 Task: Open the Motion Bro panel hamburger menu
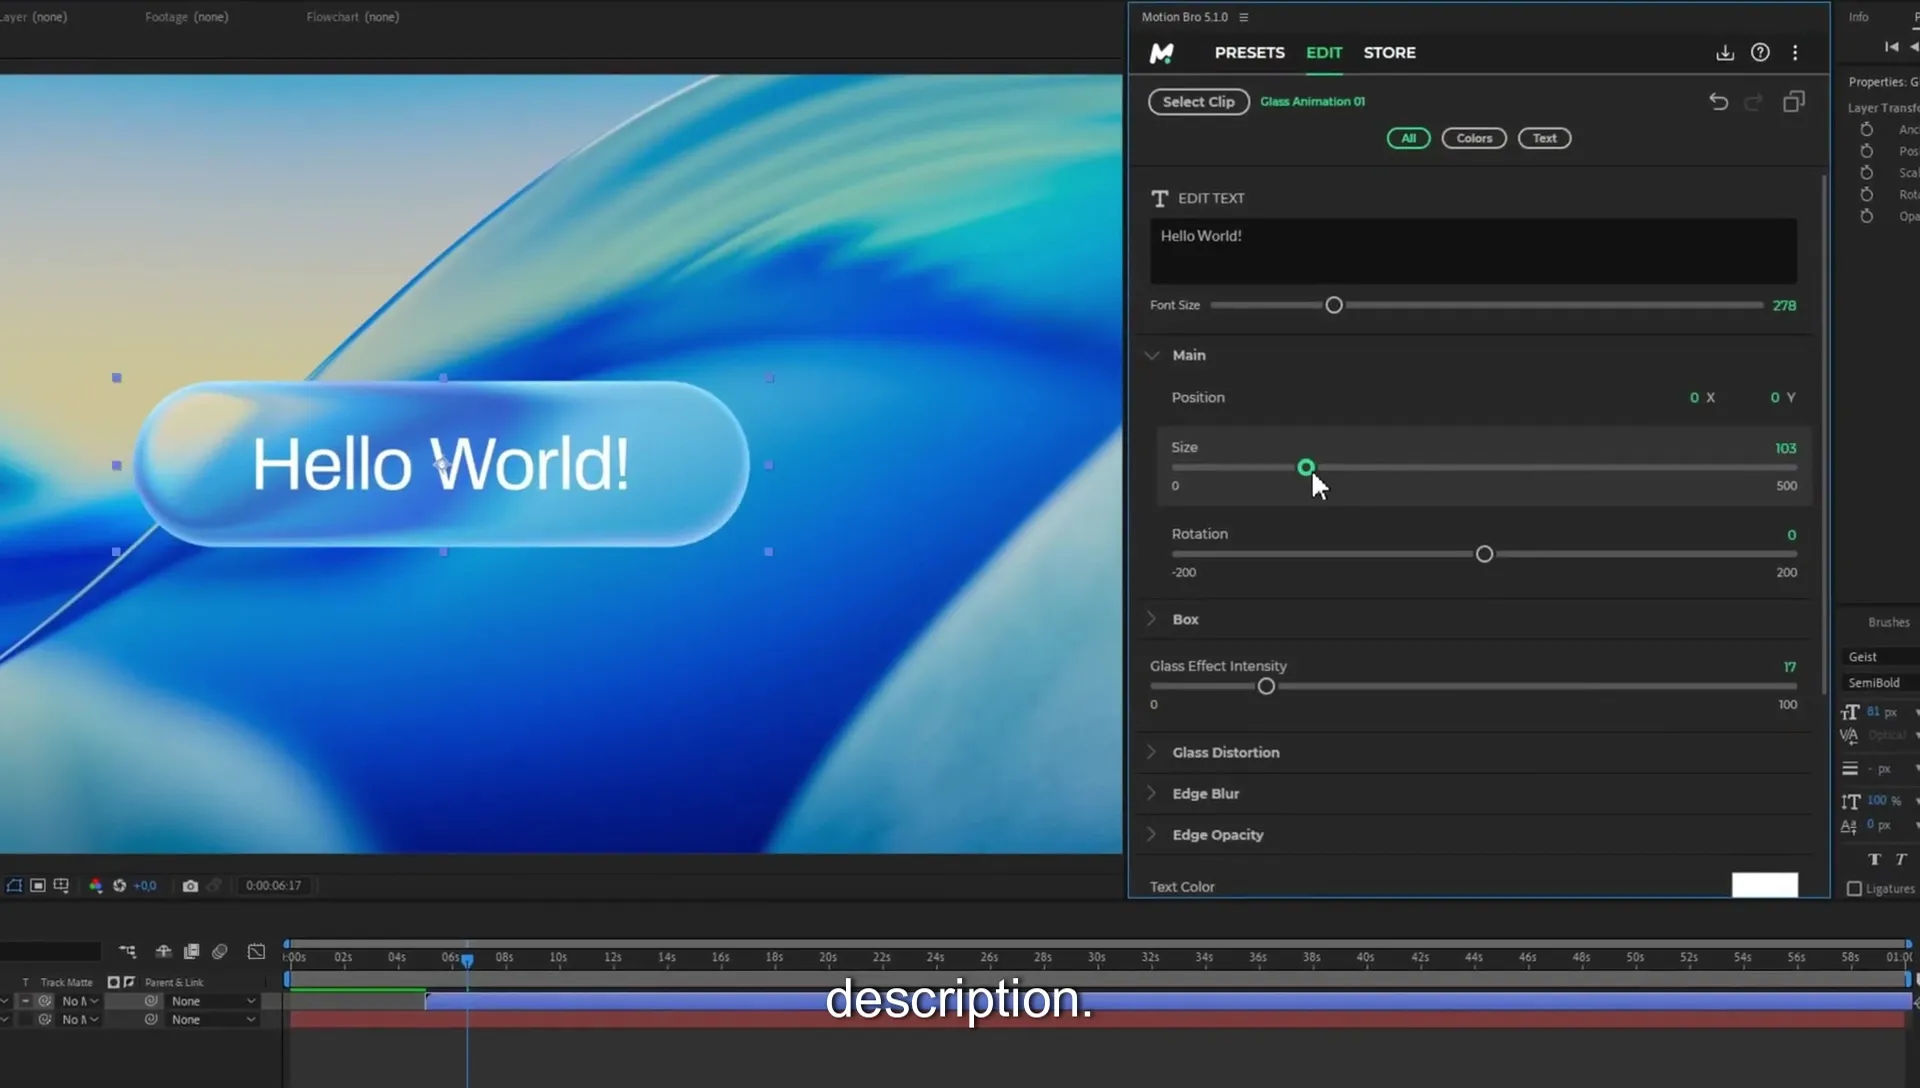click(1243, 17)
